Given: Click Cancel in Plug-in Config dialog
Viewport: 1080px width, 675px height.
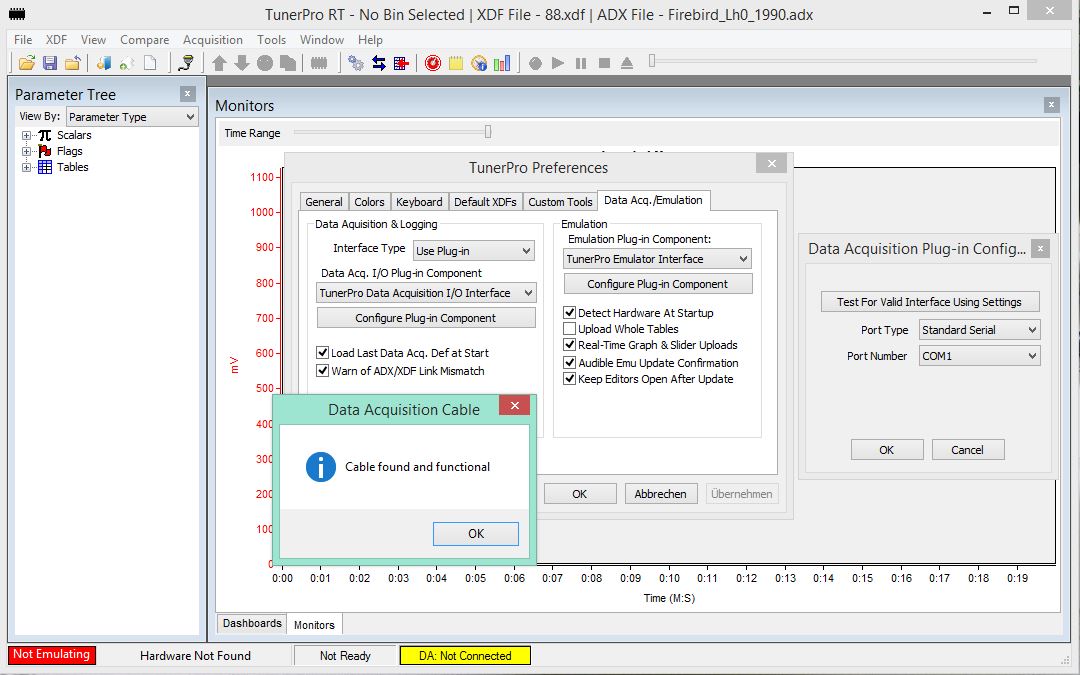Looking at the screenshot, I should pos(968,450).
